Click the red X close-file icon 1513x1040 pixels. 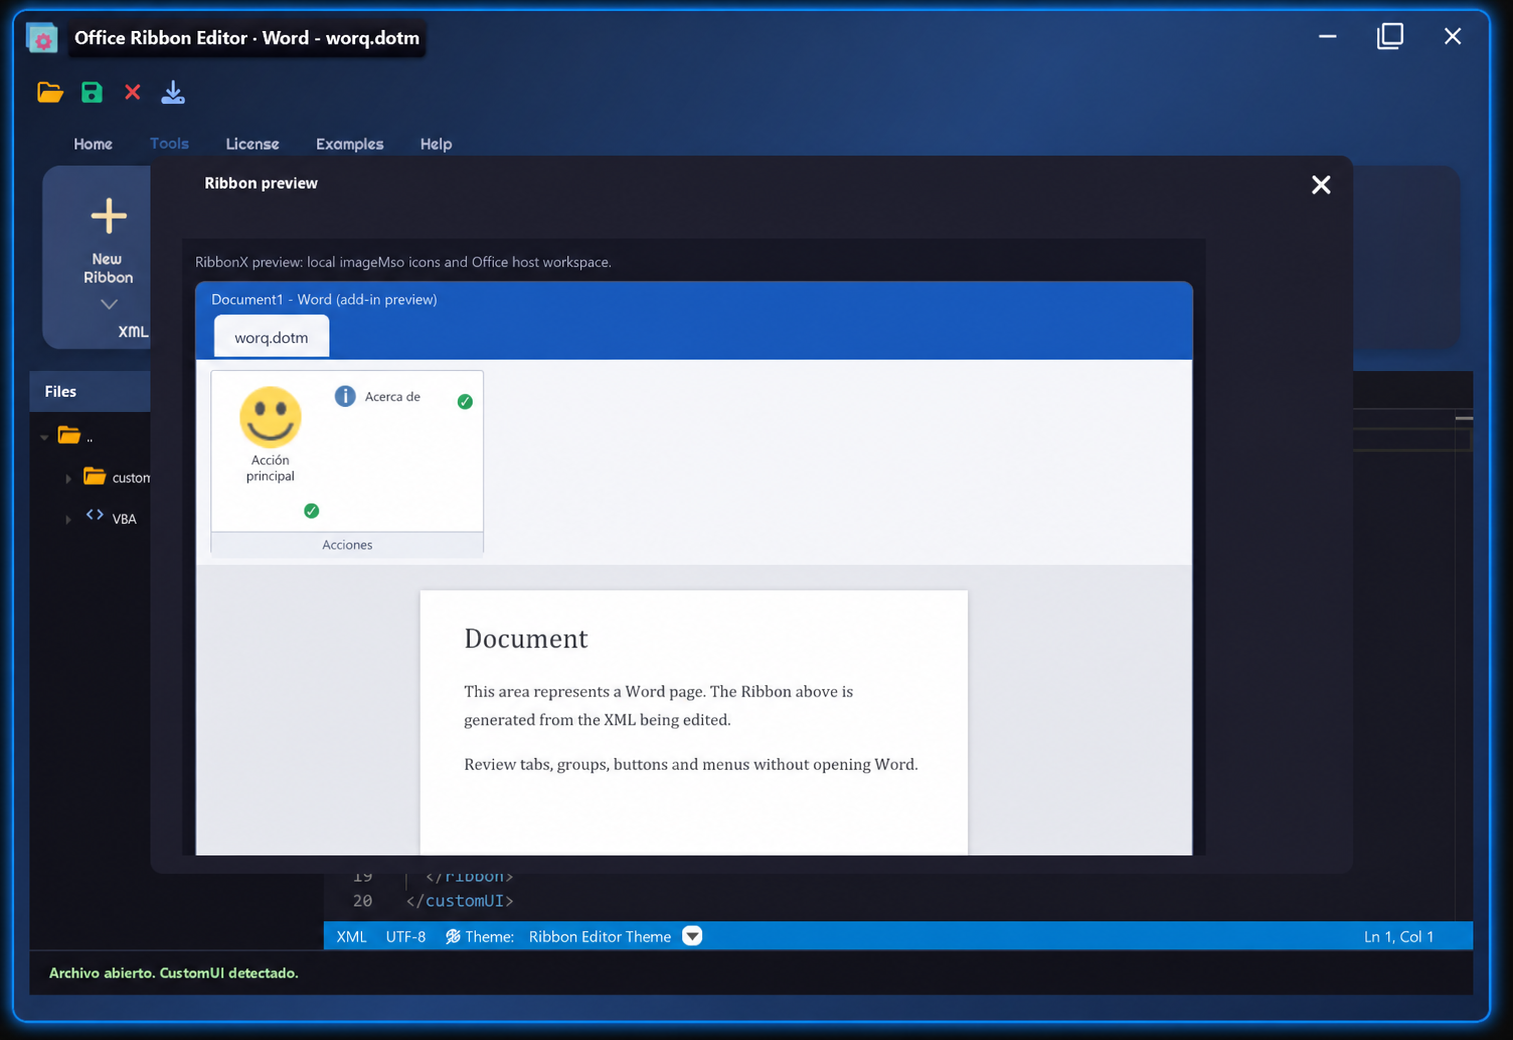132,92
